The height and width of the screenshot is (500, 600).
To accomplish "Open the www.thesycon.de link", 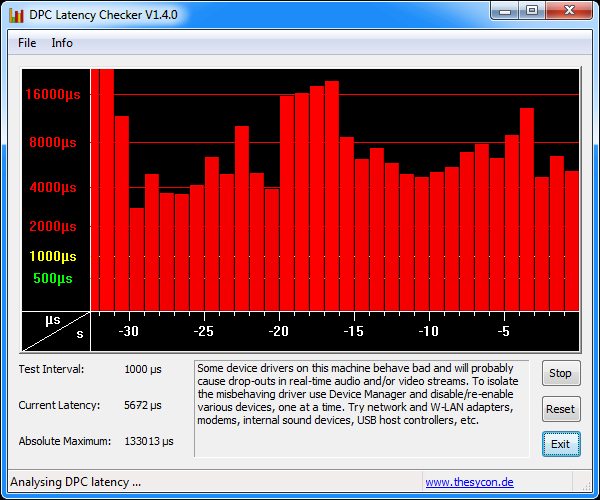I will pos(470,482).
